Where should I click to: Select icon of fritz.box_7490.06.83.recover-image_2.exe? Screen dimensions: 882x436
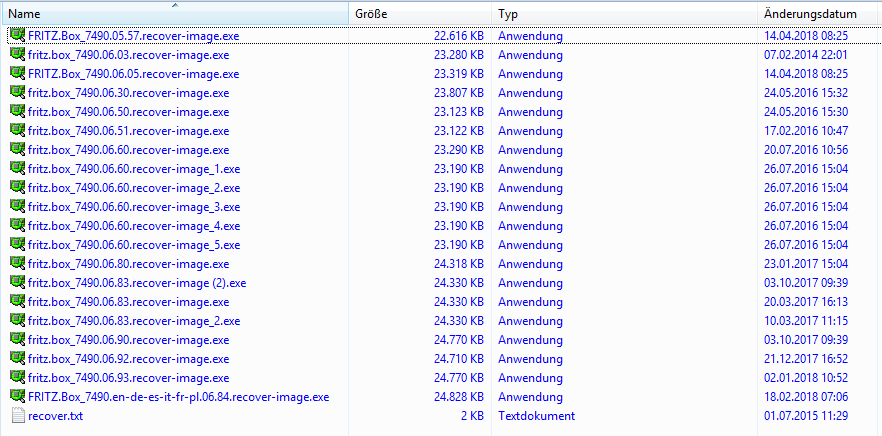click(x=18, y=321)
